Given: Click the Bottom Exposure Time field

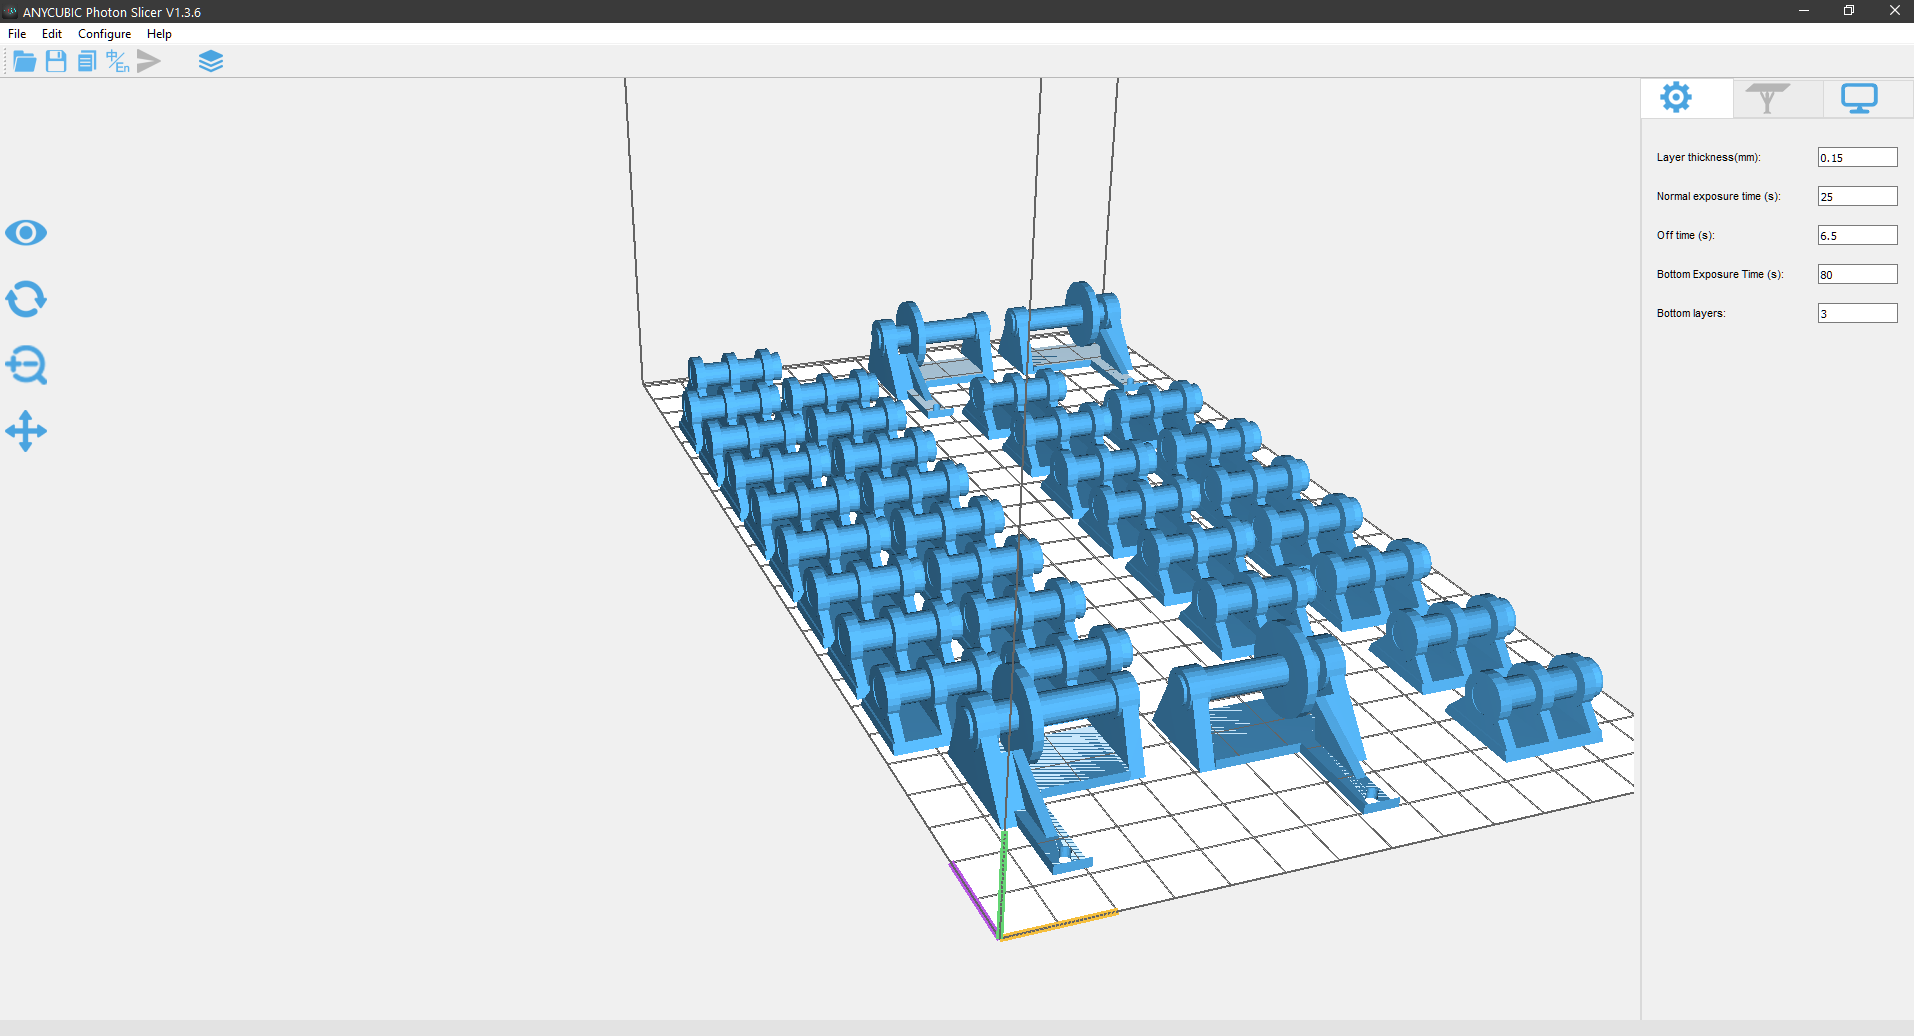Looking at the screenshot, I should click(1857, 274).
